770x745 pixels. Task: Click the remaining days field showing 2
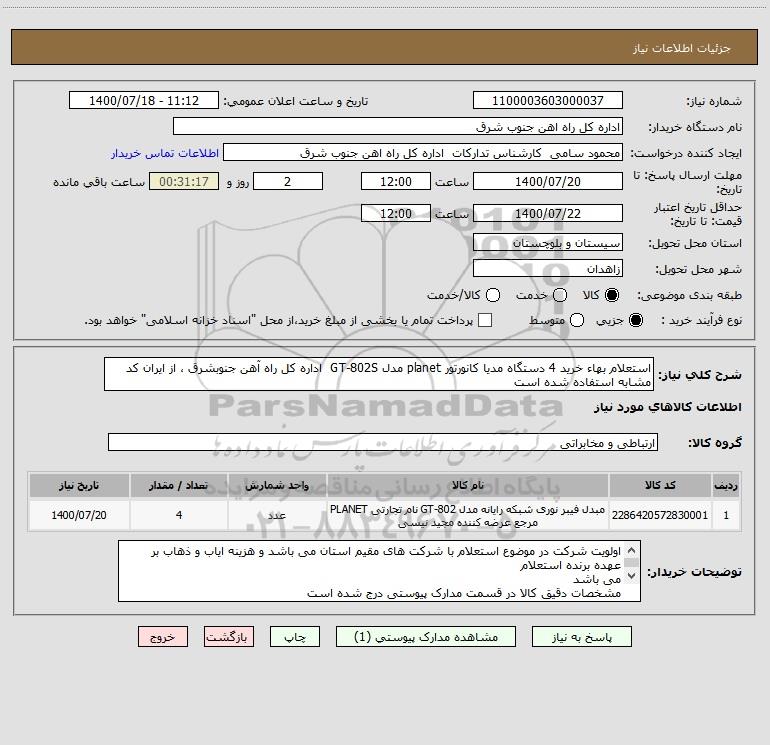click(288, 181)
